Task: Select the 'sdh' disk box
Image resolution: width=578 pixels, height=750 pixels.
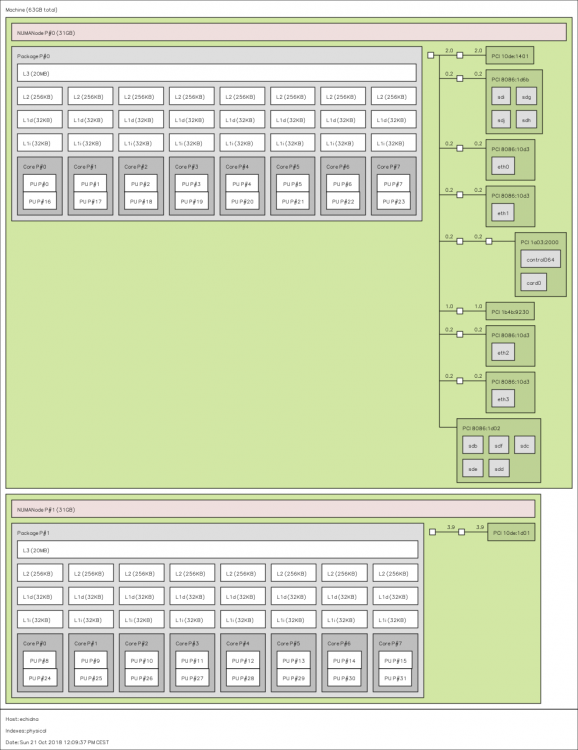Action: [526, 120]
